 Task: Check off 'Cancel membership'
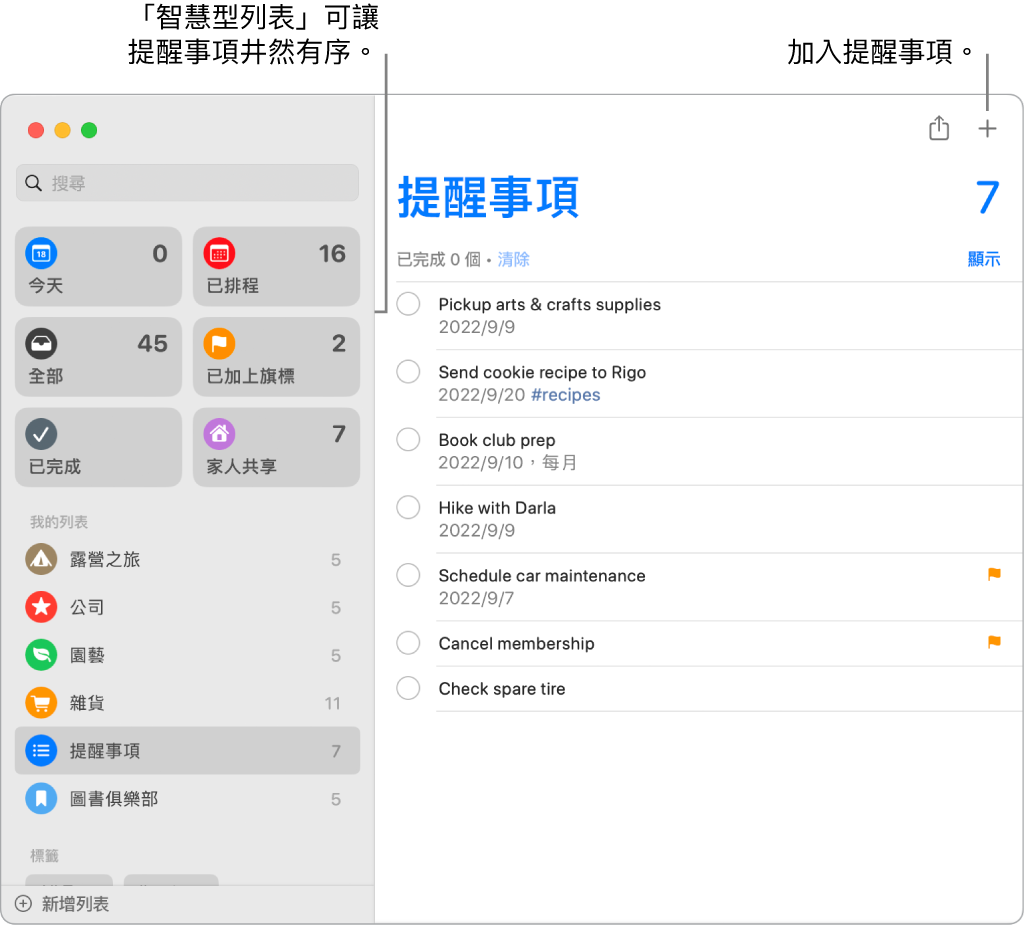click(x=408, y=642)
